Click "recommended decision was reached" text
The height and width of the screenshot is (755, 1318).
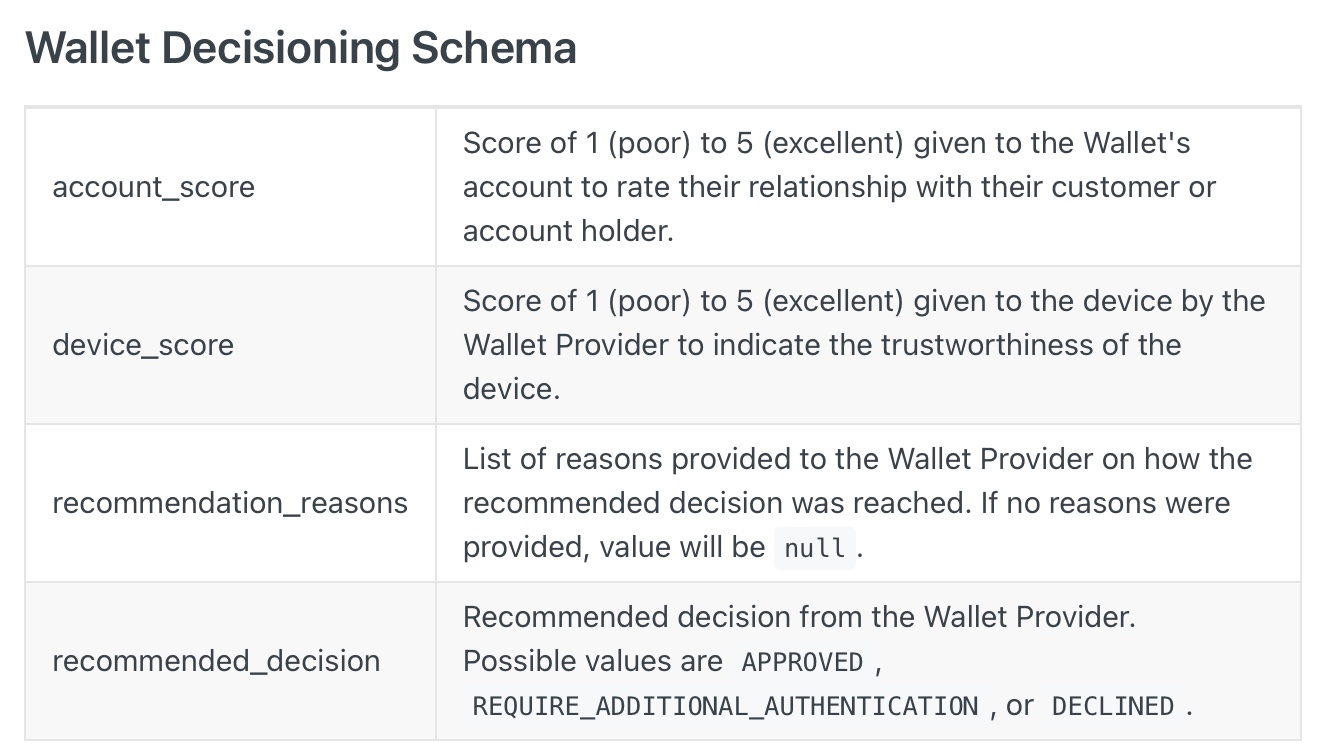[716, 503]
